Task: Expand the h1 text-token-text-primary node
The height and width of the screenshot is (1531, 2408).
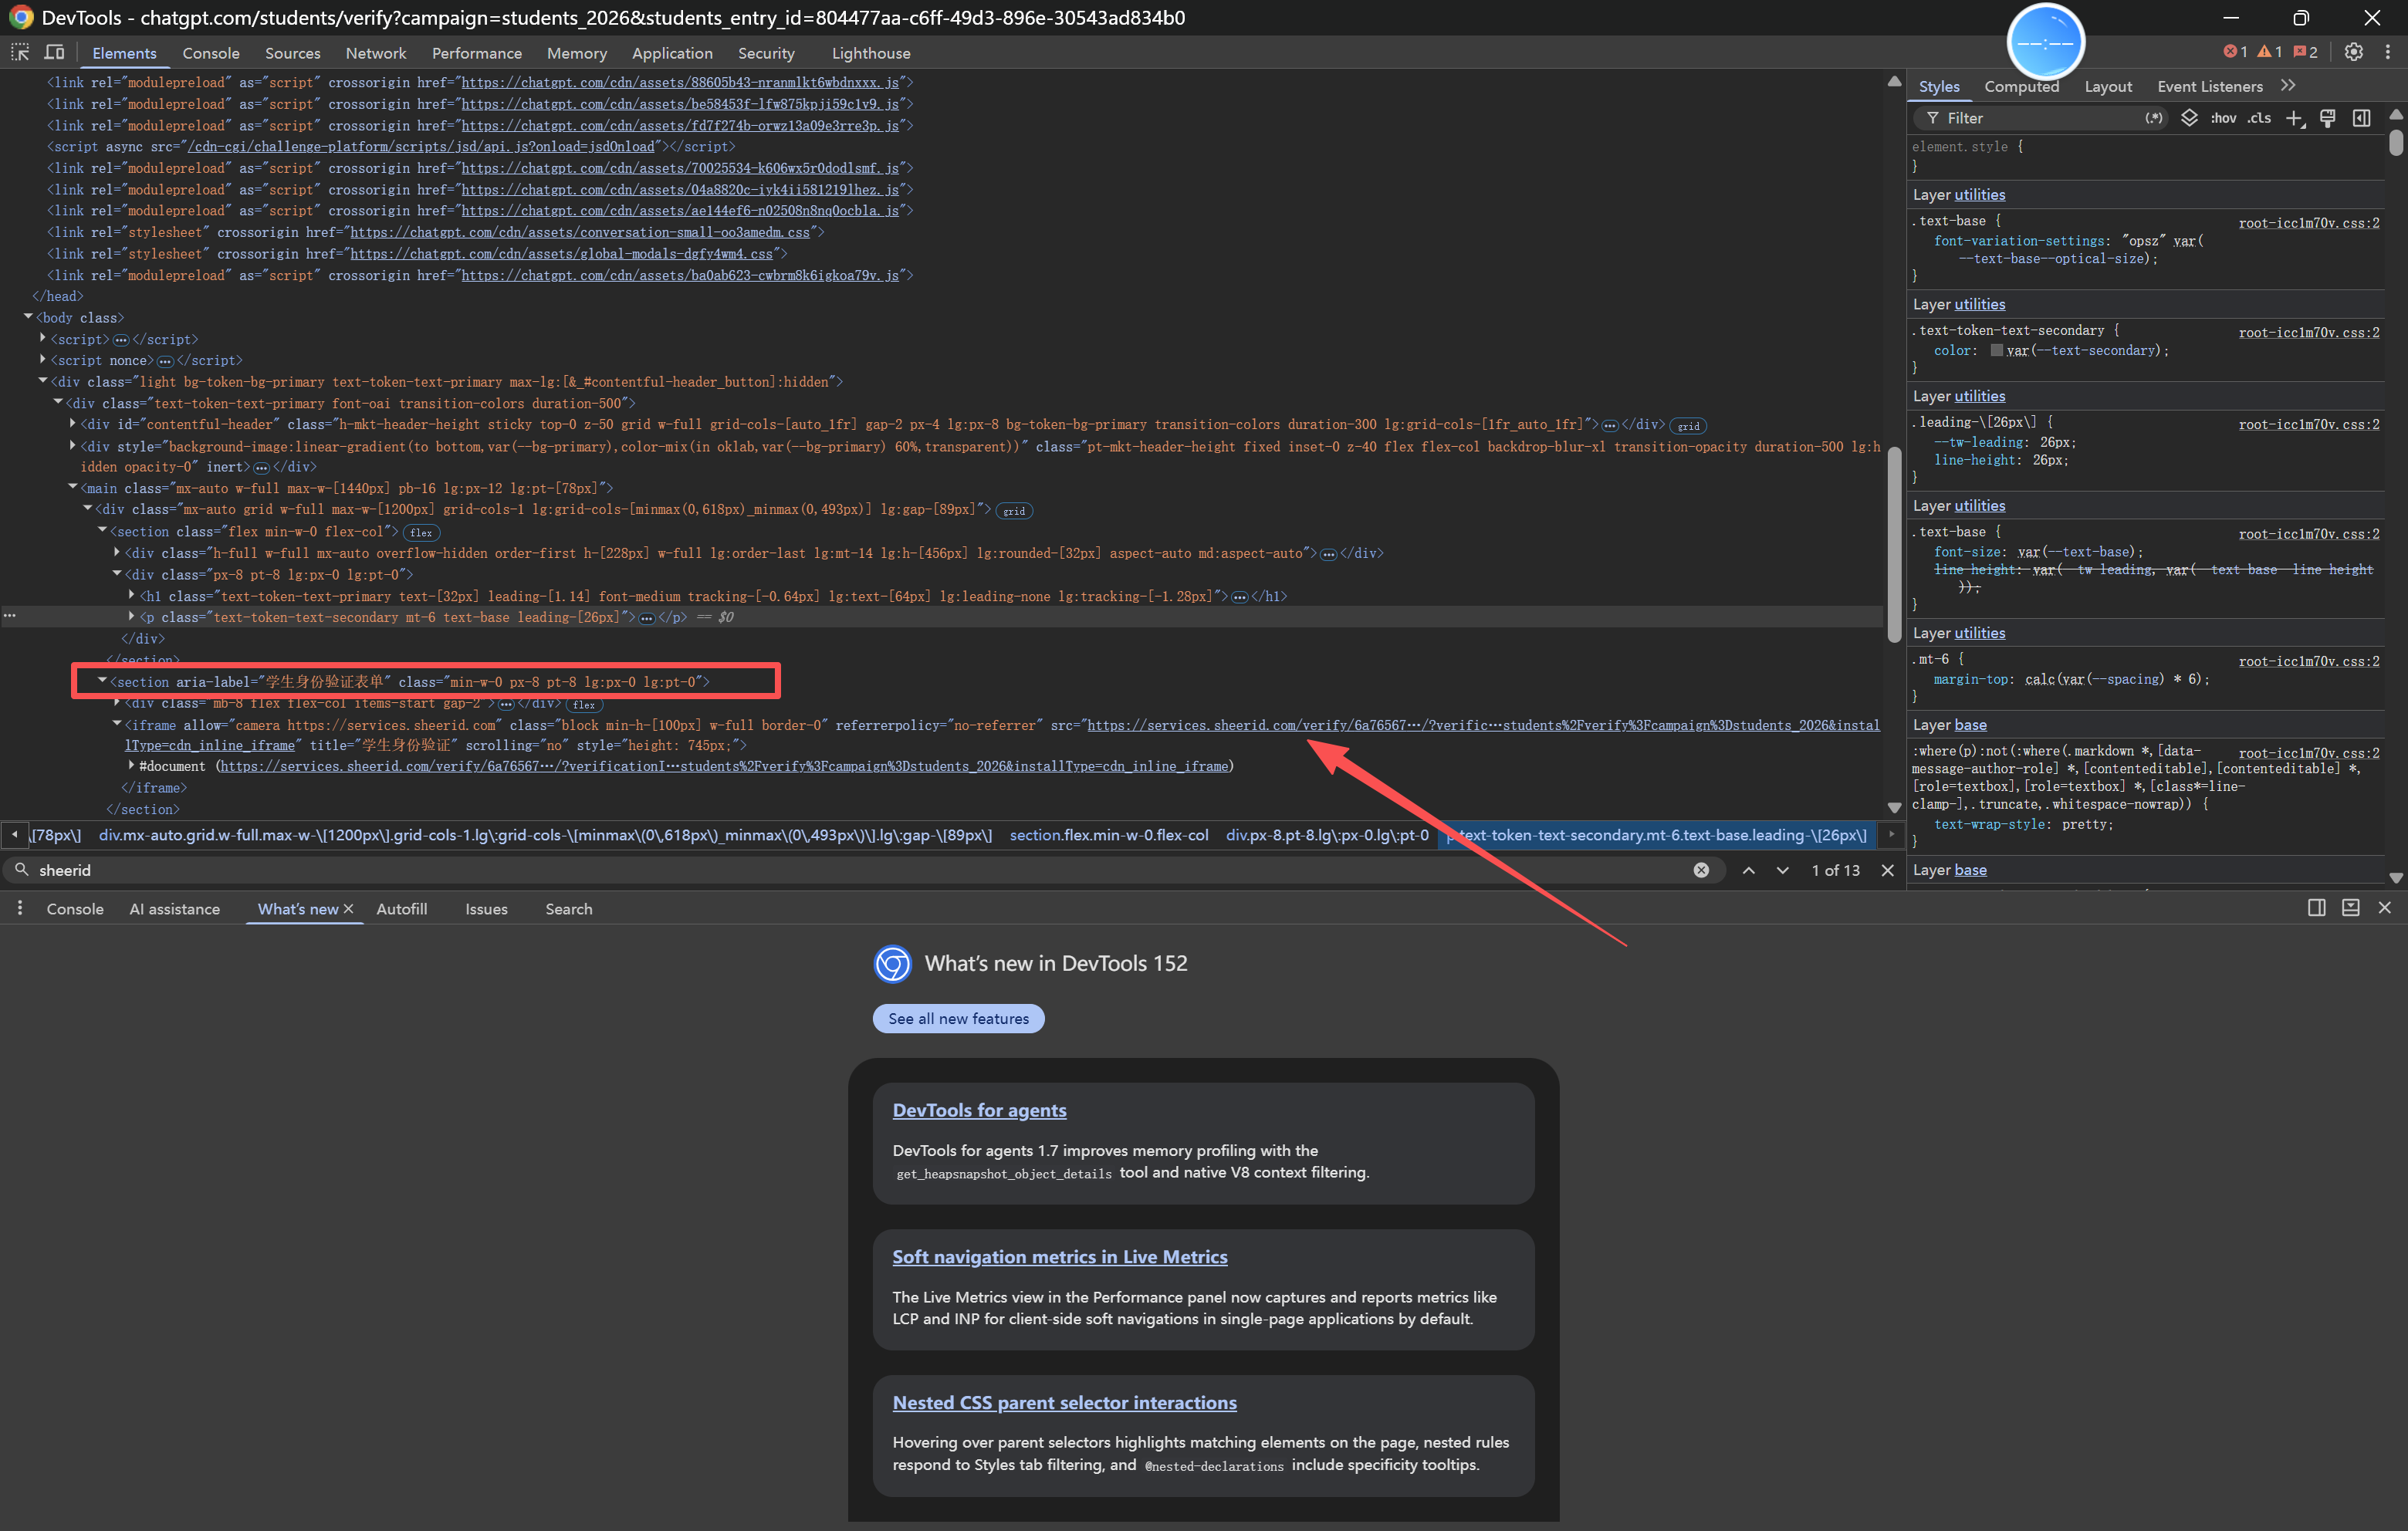Action: 132,595
